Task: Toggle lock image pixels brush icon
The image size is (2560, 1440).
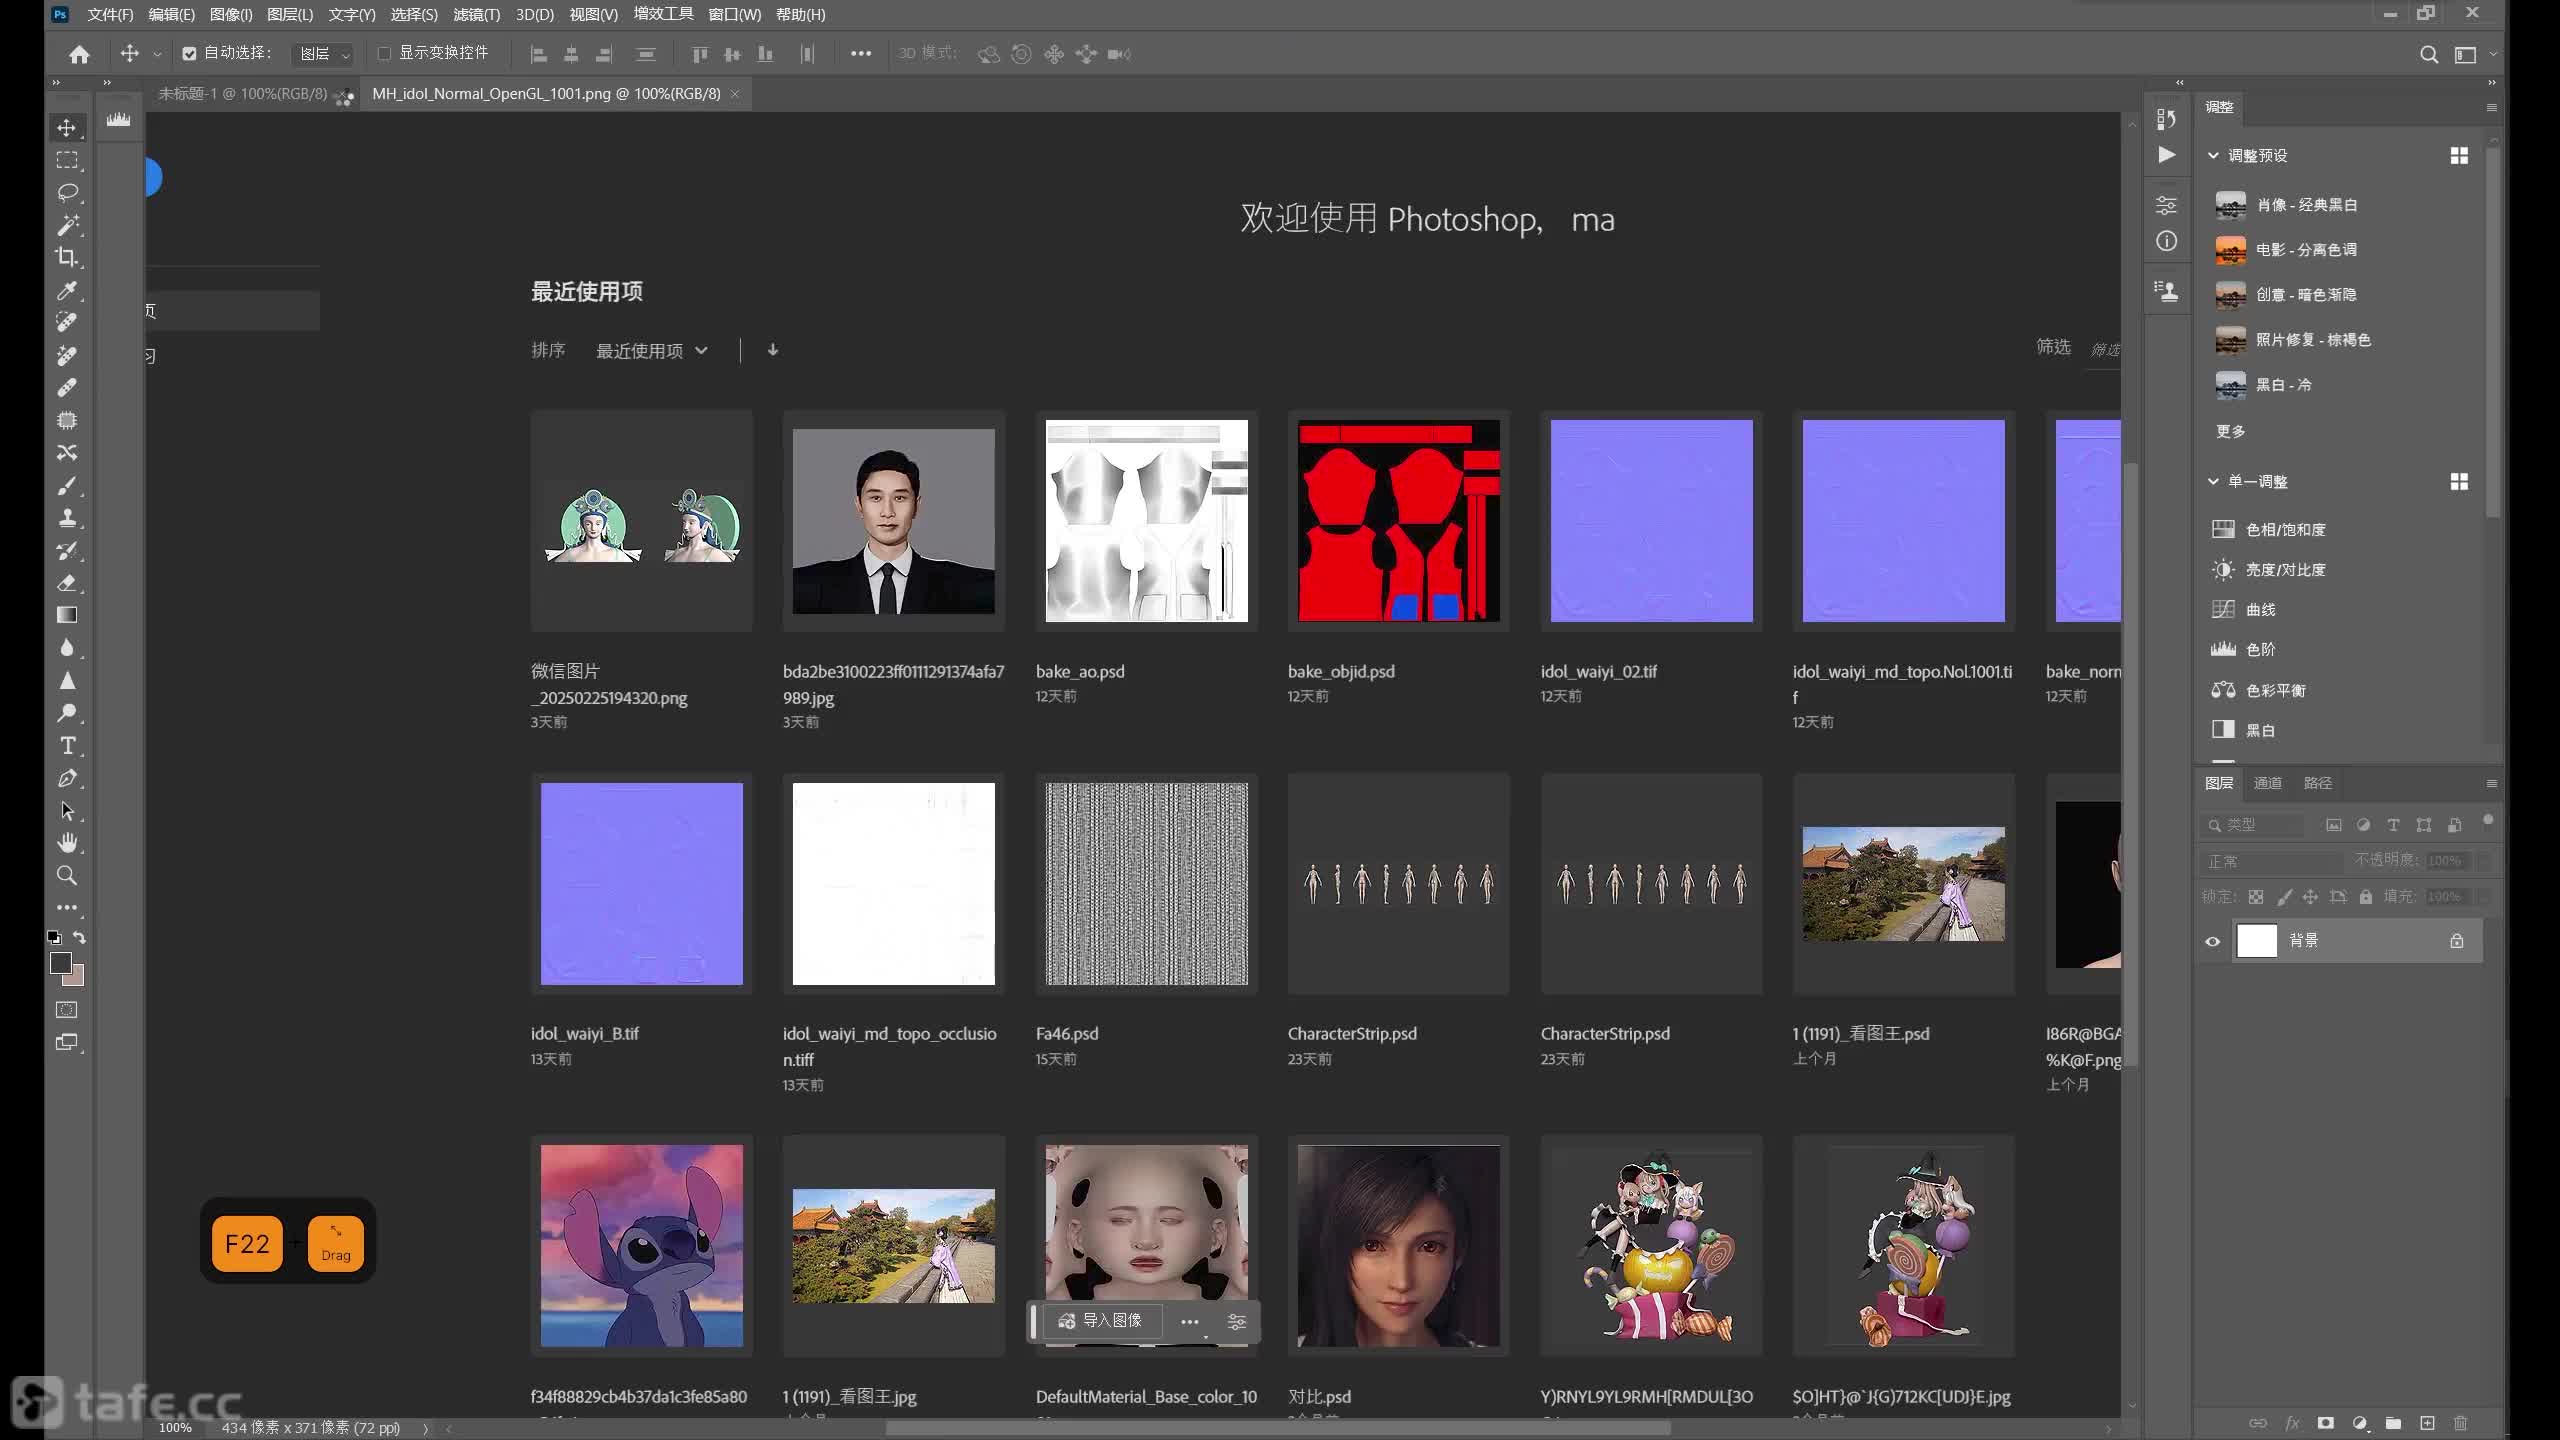Action: tap(2284, 897)
